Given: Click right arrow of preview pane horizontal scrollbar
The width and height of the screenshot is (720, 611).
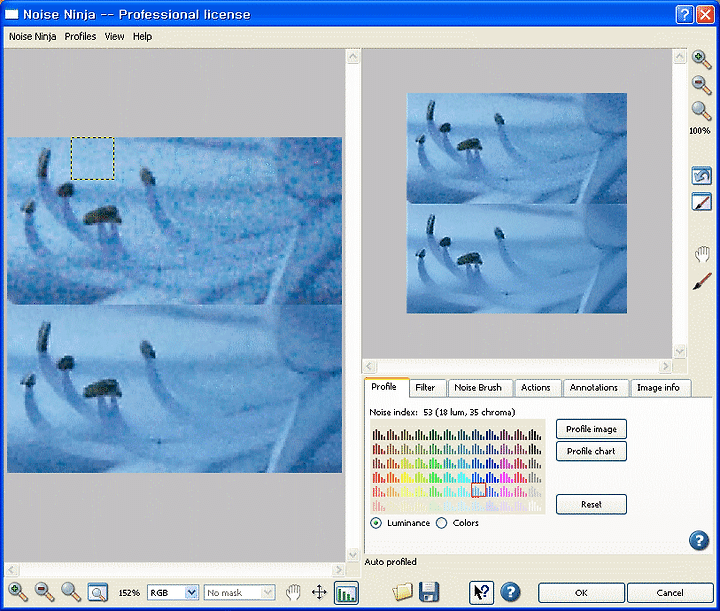Looking at the screenshot, I should (665, 366).
